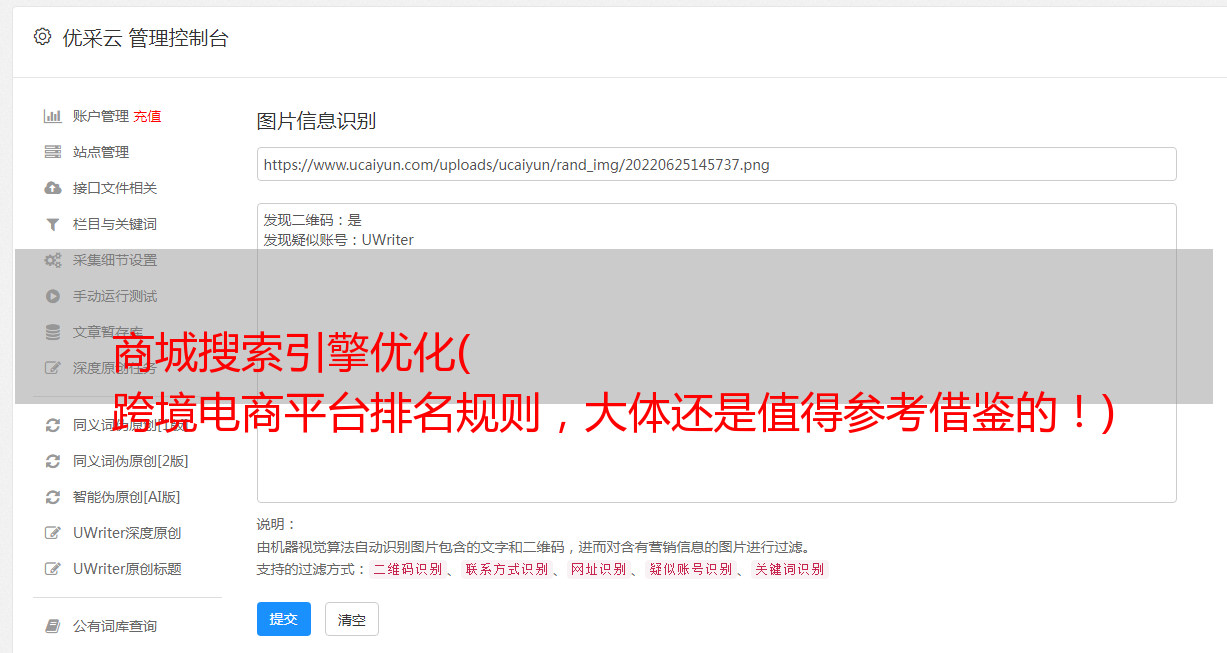
Task: Open 智能伪原创[AI版] menu item
Action: click(x=127, y=497)
